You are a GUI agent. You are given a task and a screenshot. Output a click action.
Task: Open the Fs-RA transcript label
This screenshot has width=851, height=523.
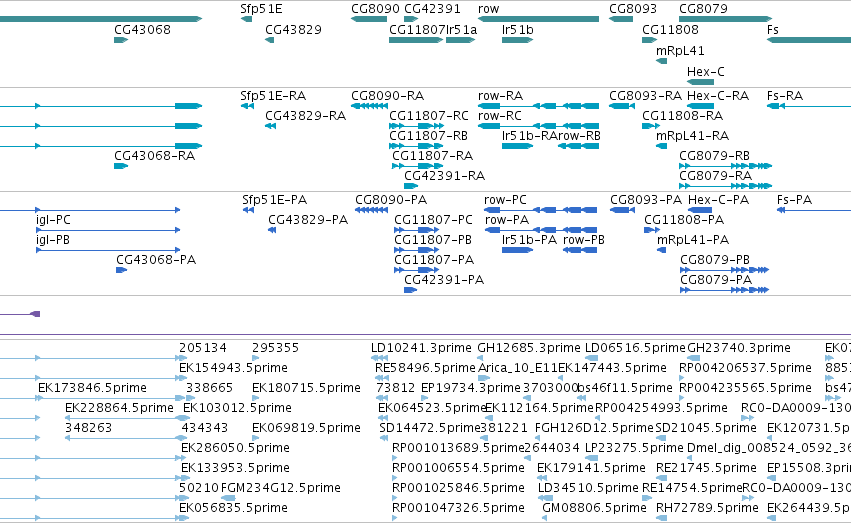(x=785, y=95)
